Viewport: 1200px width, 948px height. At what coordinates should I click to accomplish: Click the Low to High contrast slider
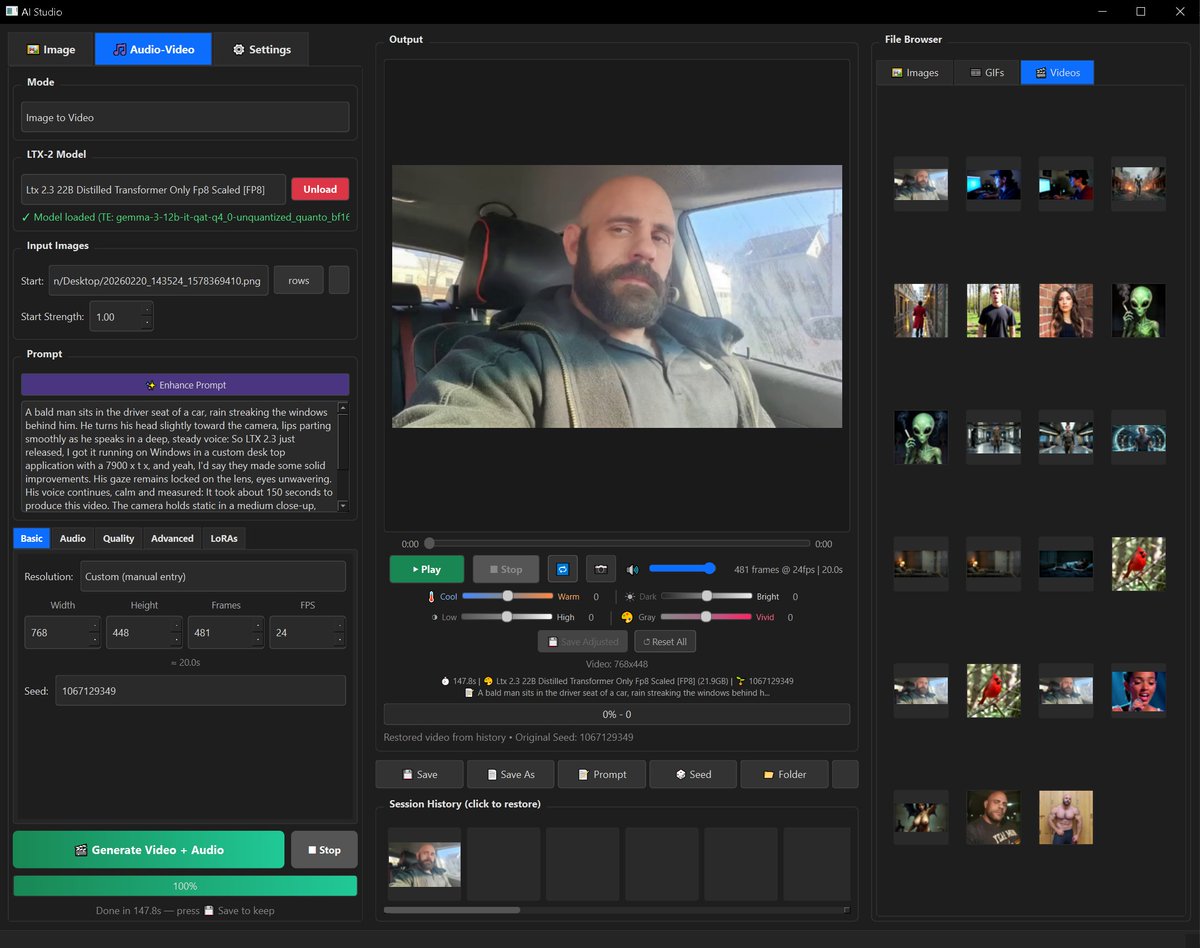tap(507, 617)
